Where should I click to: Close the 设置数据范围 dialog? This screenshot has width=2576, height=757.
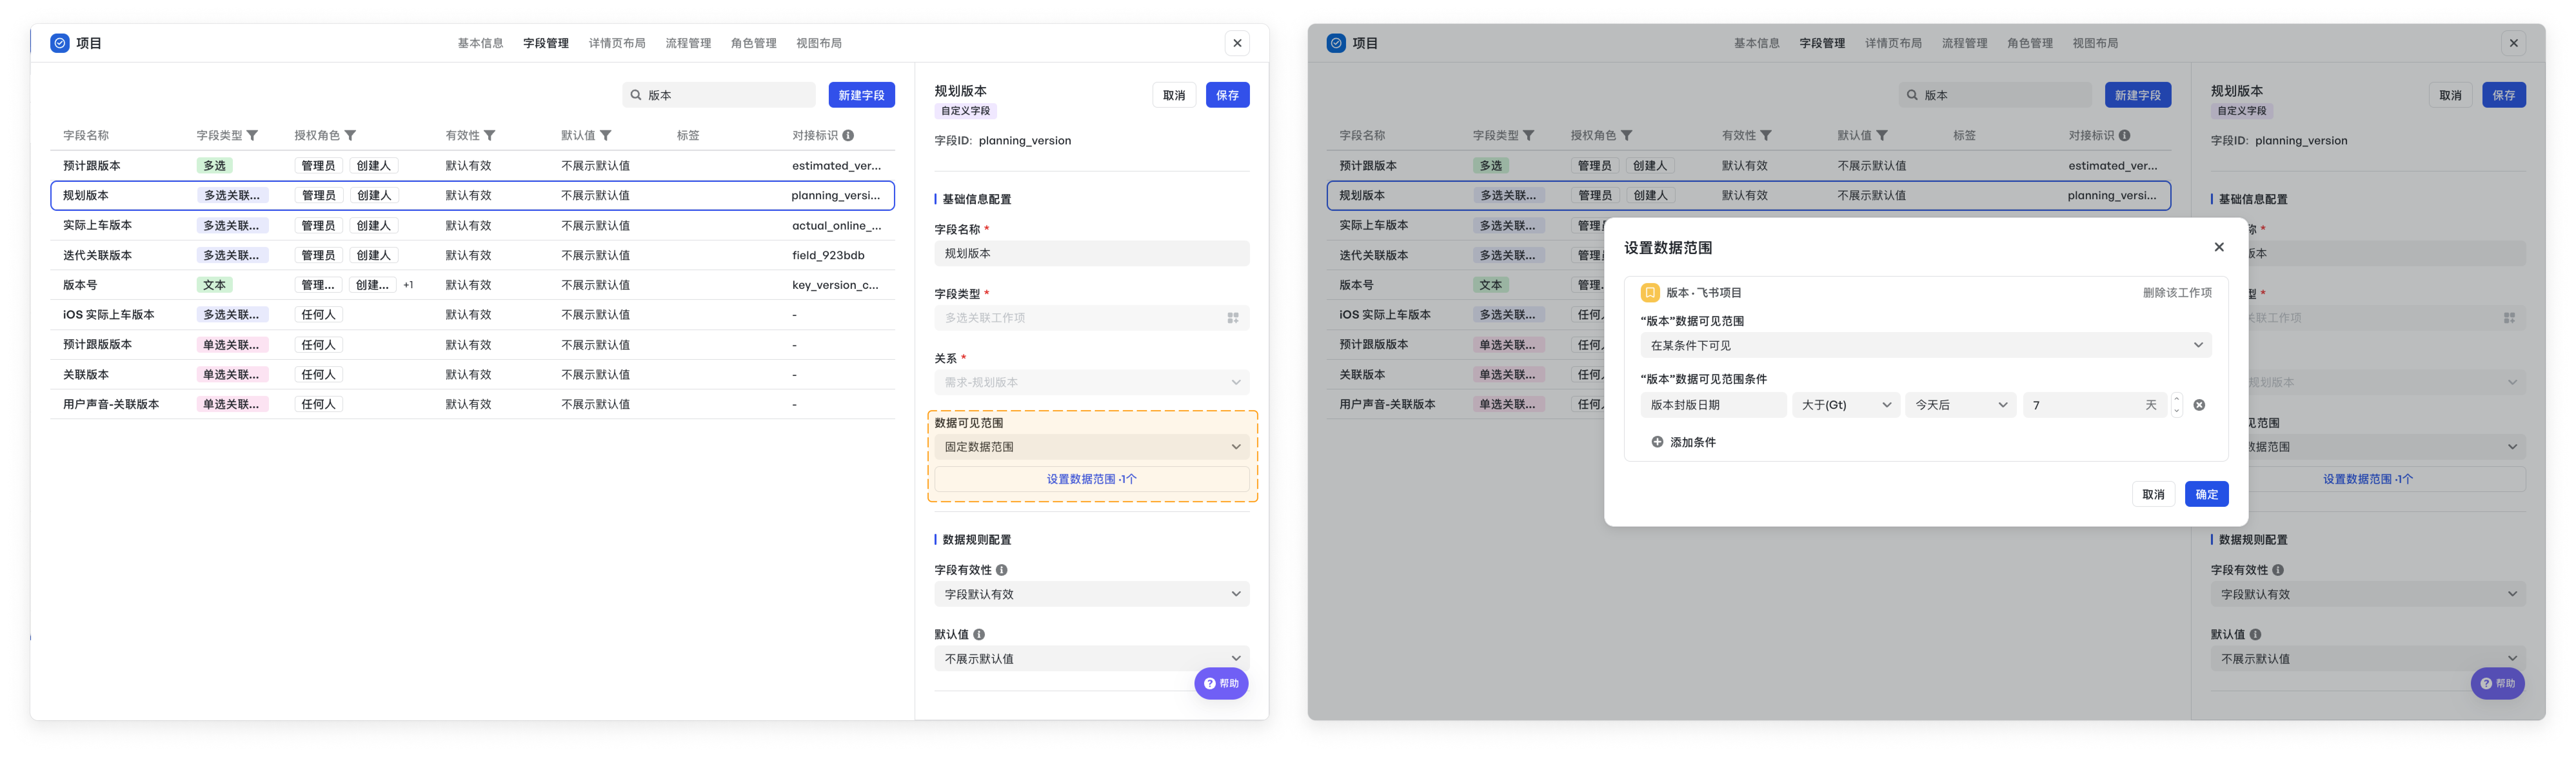point(2219,247)
